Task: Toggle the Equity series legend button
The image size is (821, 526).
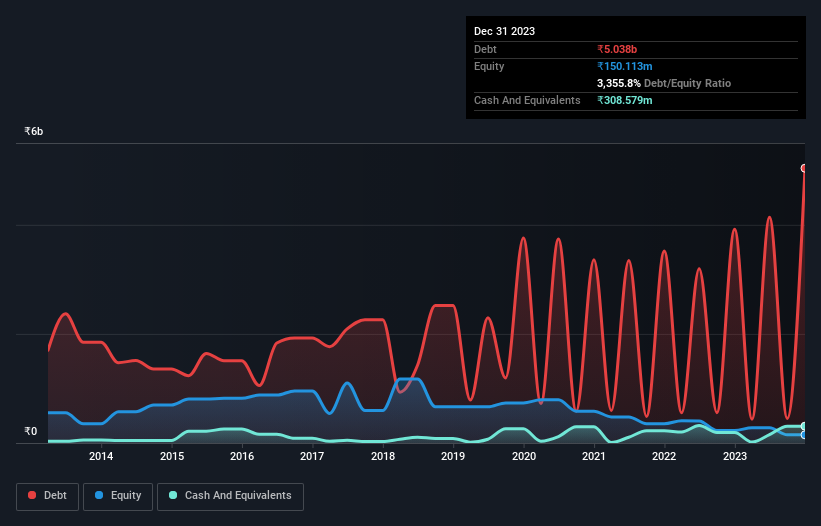Action: [118, 496]
